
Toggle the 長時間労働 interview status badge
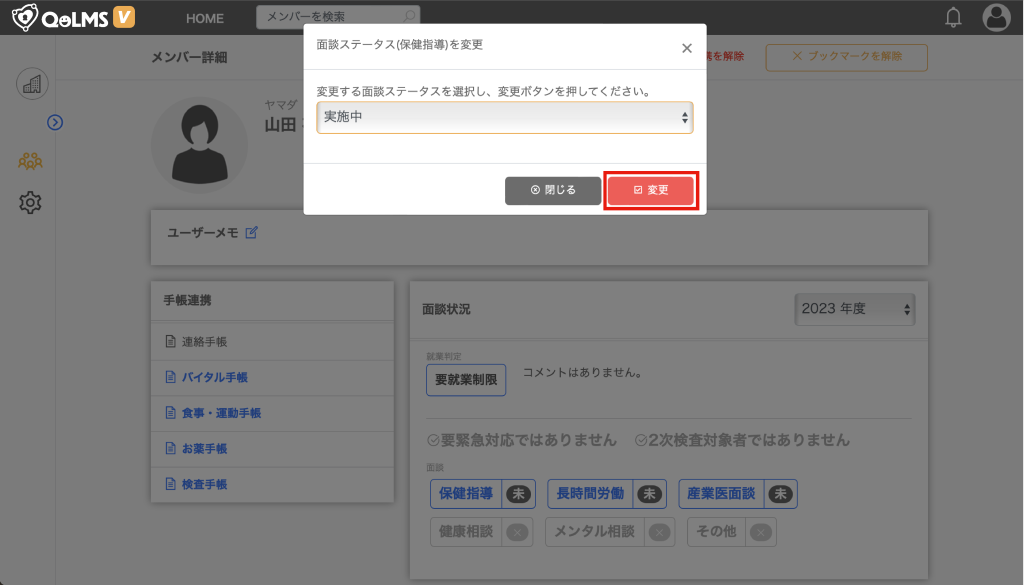click(606, 493)
